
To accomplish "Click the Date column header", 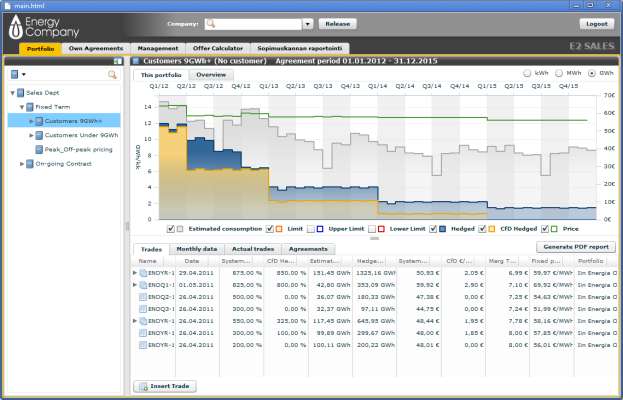I will click(192, 261).
